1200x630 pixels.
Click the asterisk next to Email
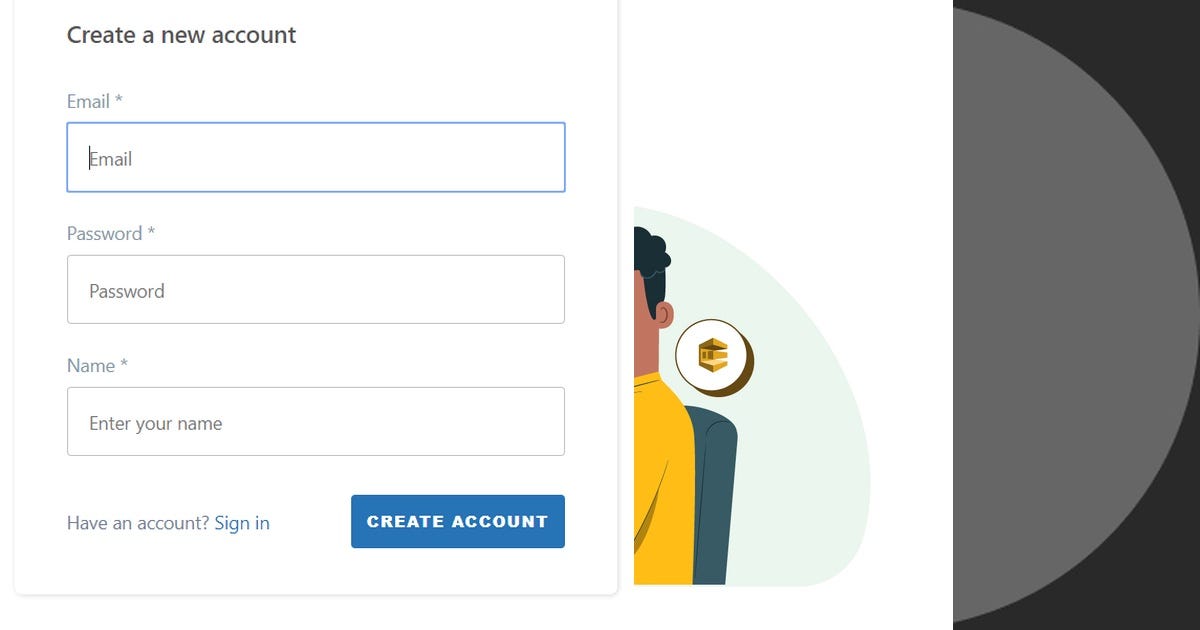(x=120, y=100)
